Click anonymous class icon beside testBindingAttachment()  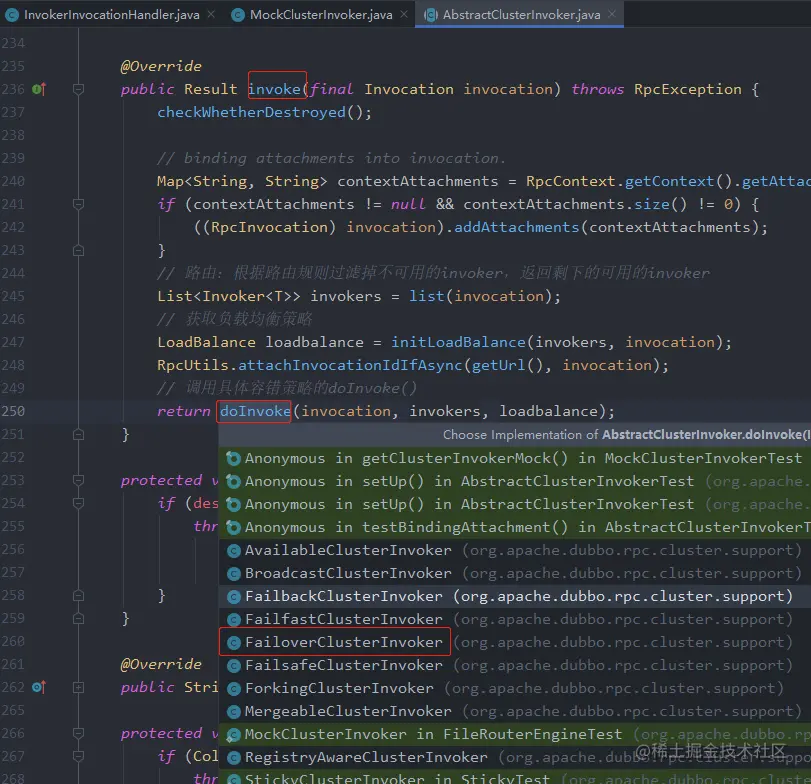[x=234, y=527]
